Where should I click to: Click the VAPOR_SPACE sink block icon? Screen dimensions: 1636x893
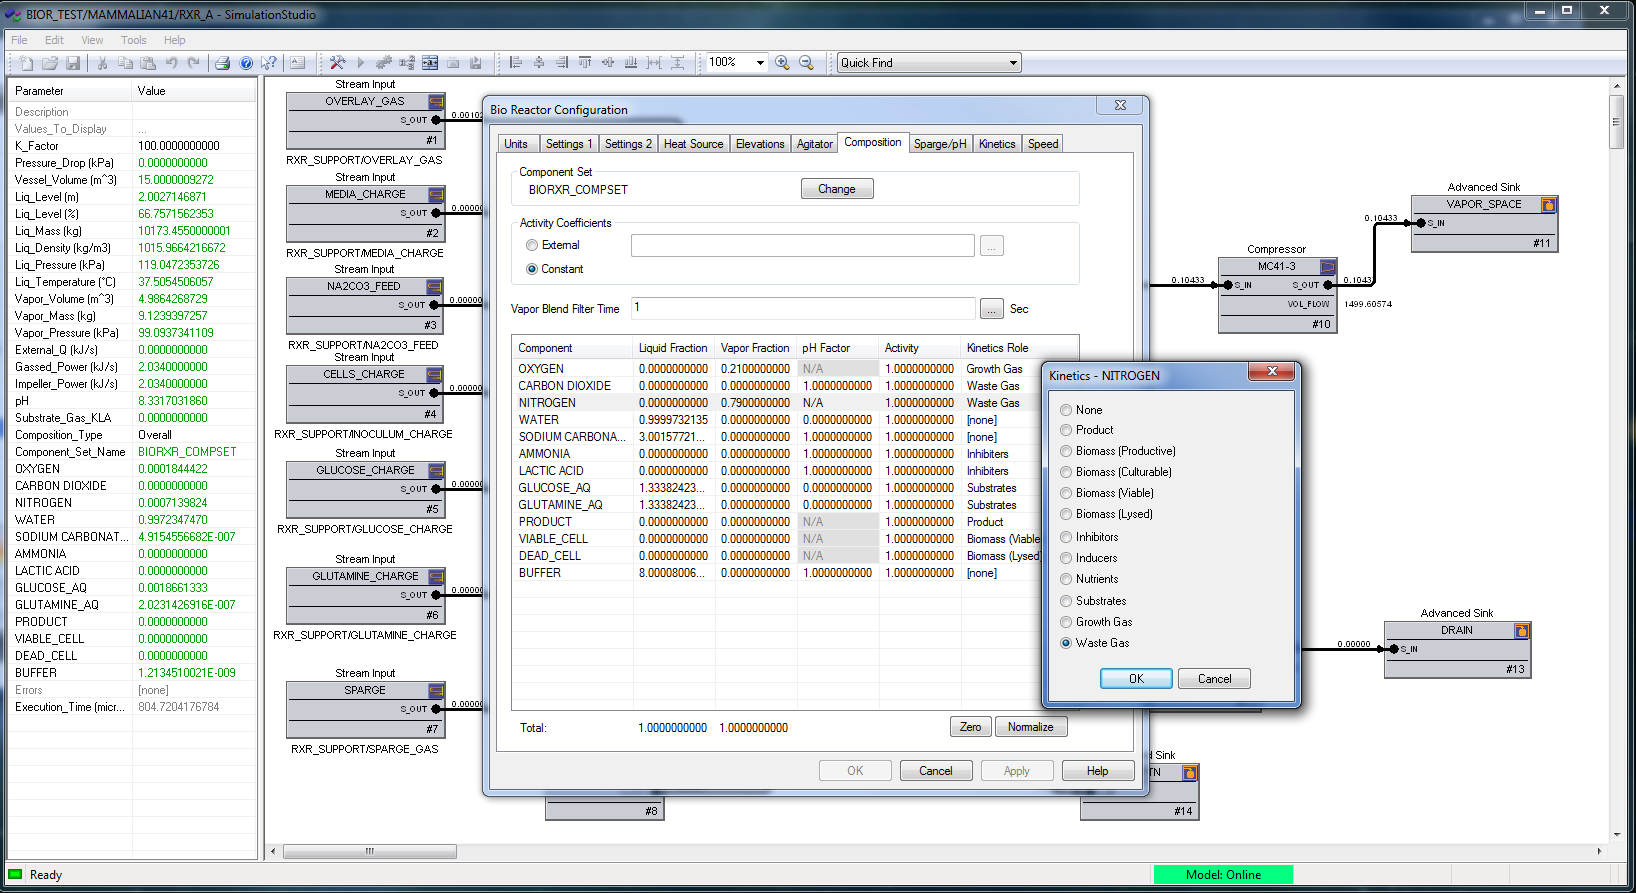coord(1548,205)
